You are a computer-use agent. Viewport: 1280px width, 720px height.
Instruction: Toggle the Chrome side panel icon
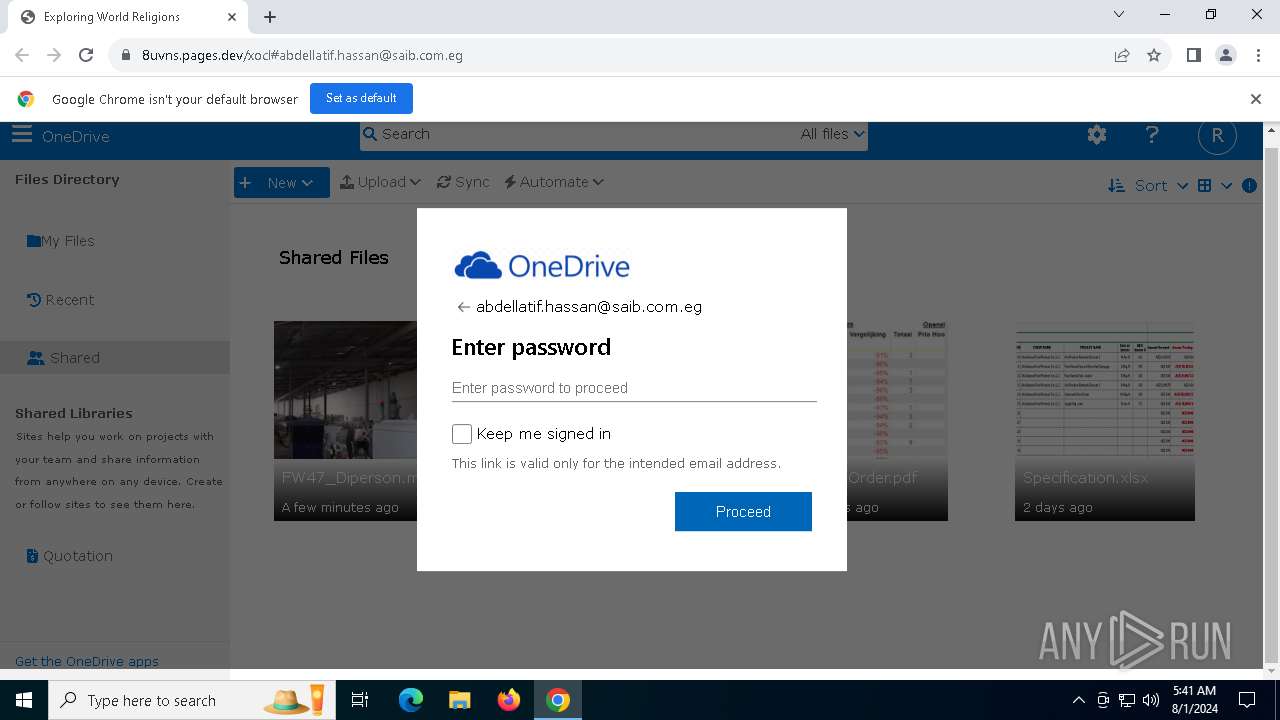click(1193, 56)
